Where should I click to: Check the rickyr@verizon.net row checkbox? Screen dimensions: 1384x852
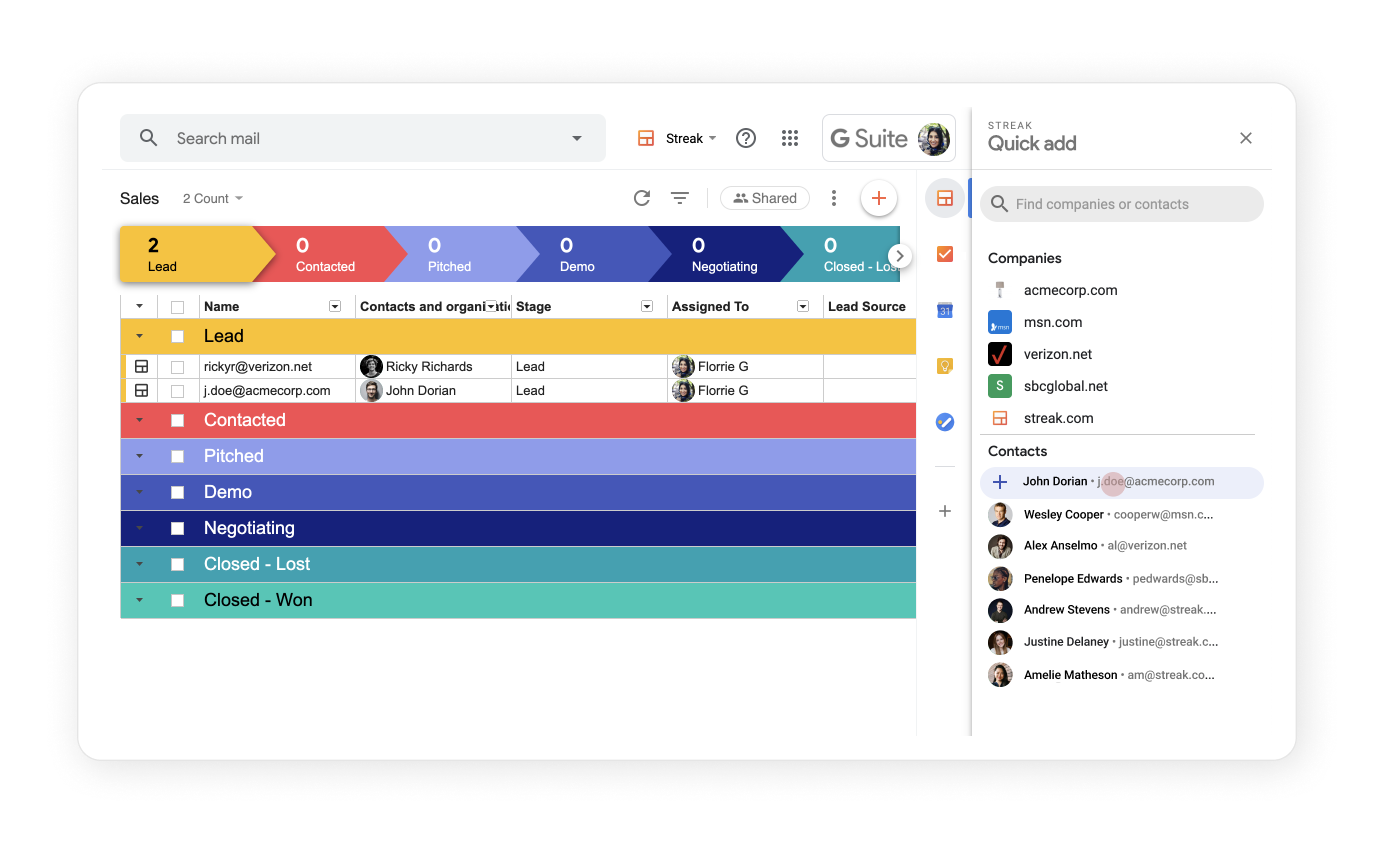coord(178,366)
